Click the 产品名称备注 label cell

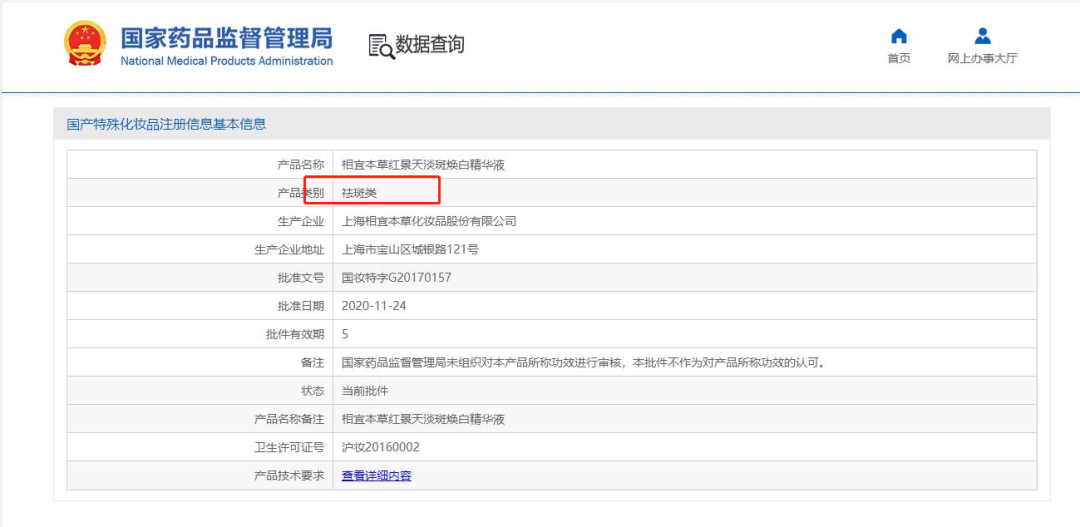200,419
